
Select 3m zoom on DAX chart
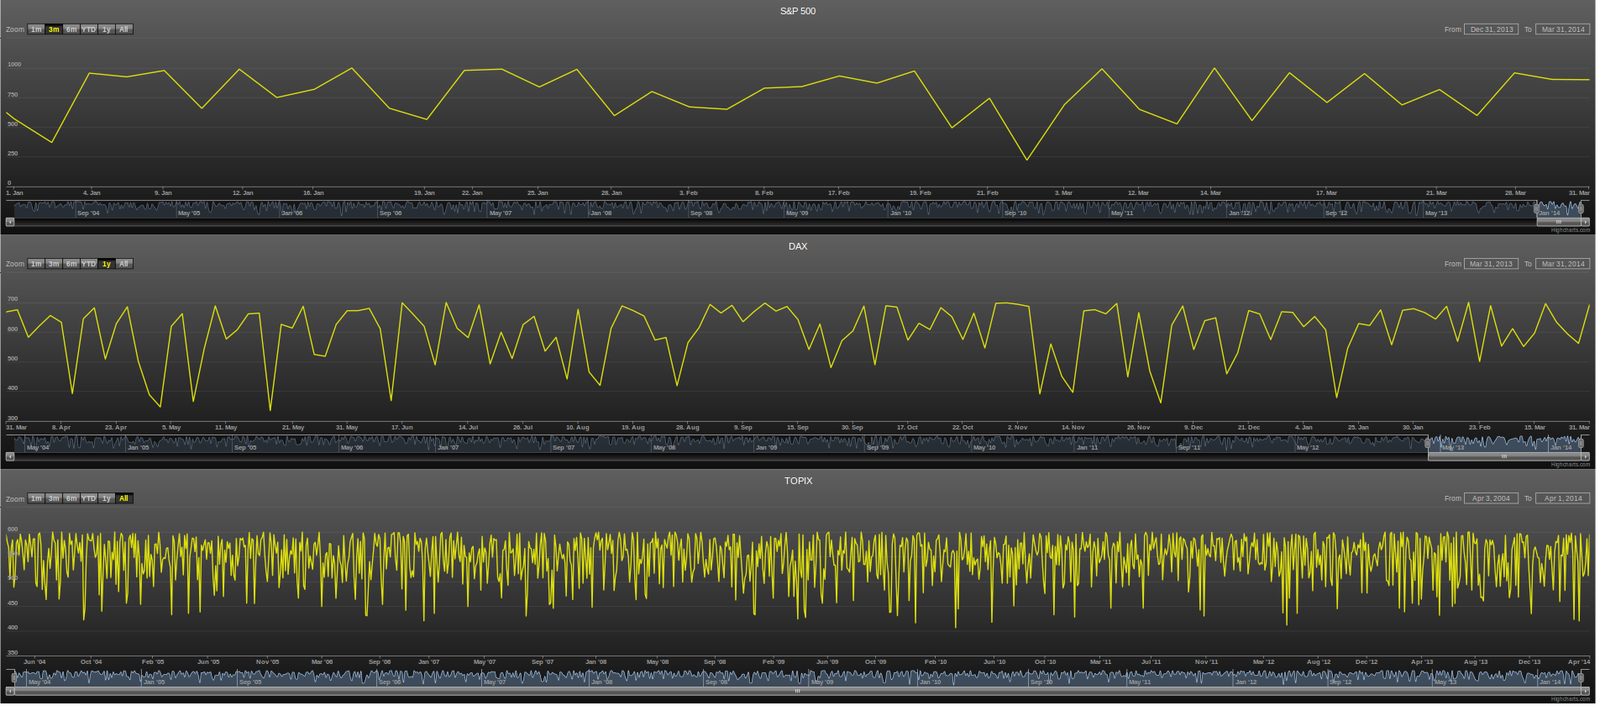pos(54,264)
